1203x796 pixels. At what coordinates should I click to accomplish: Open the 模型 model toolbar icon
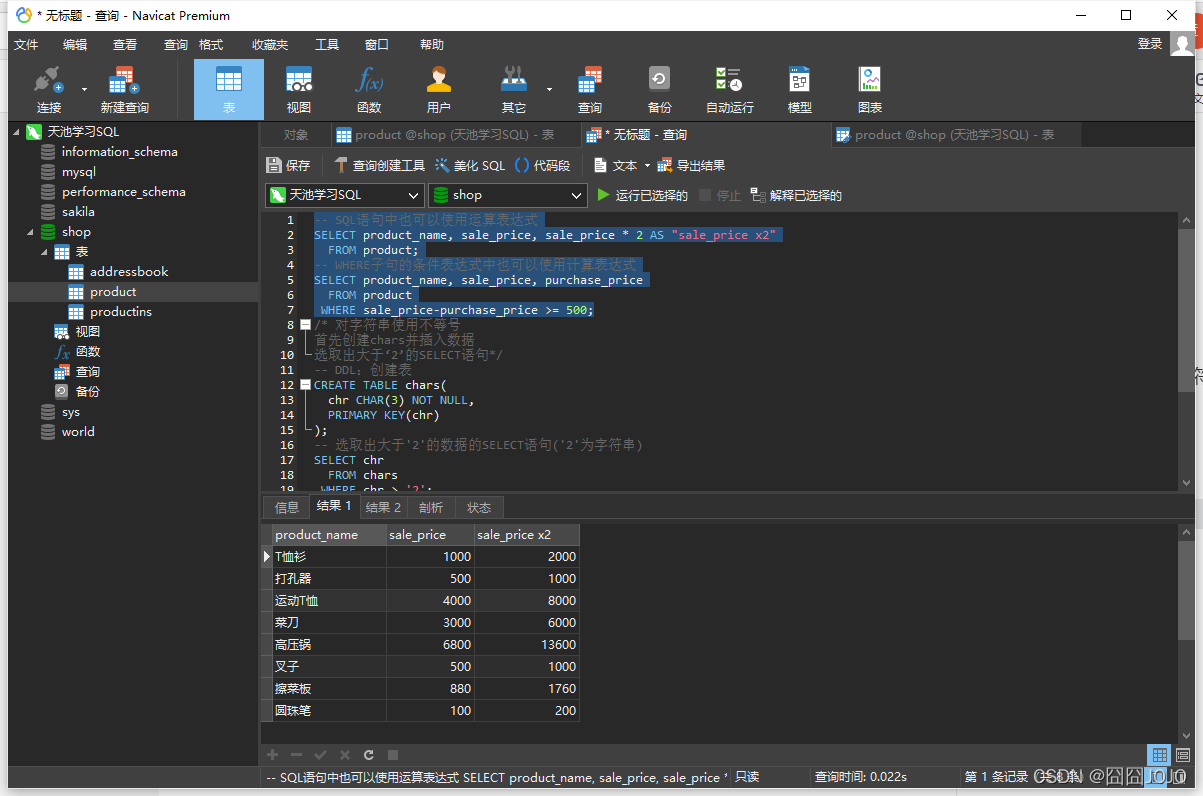[x=799, y=90]
